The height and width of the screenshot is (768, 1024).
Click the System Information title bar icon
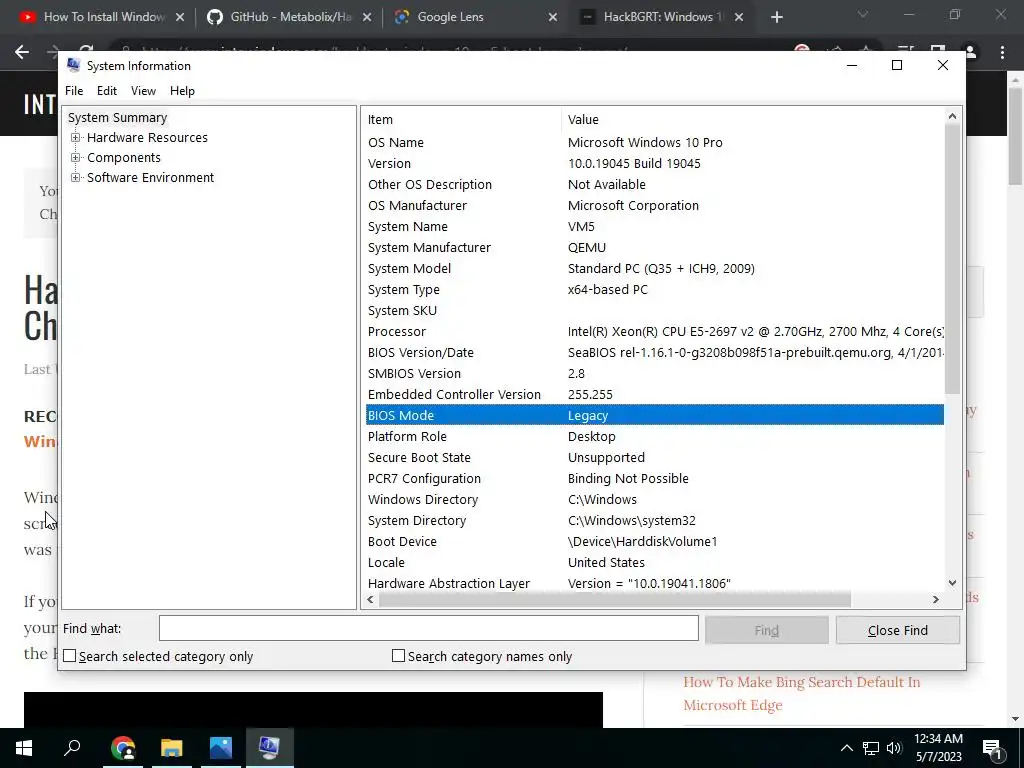73,65
